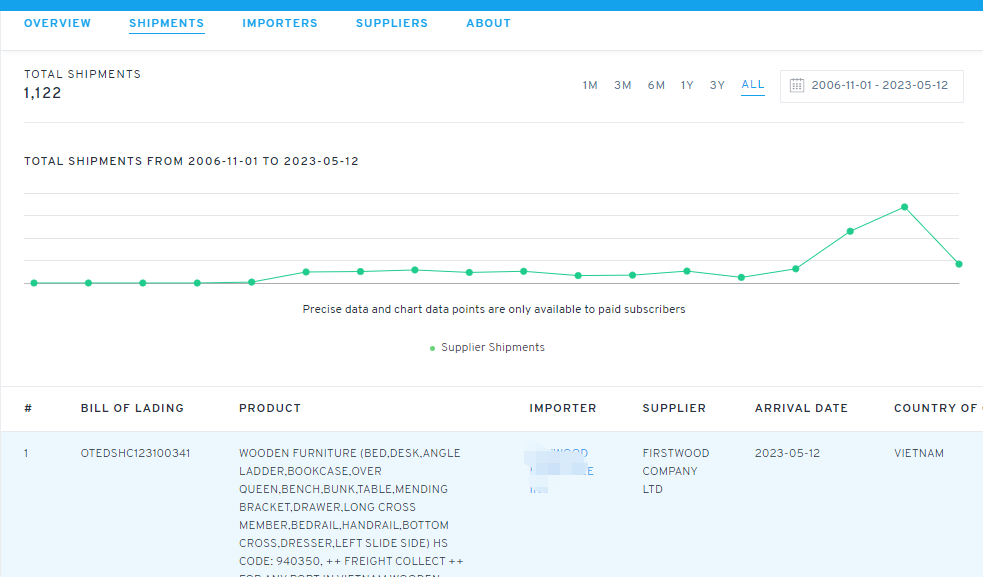The width and height of the screenshot is (983, 577).
Task: Open the blurred importer link in row 1
Action: (561, 470)
